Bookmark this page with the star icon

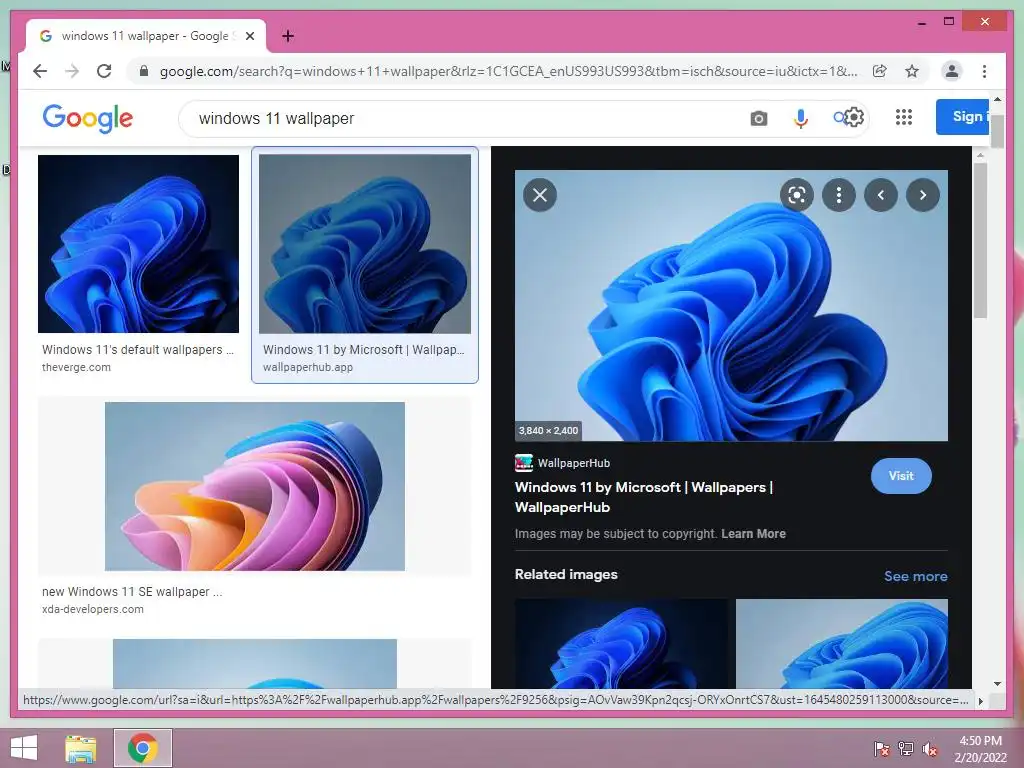click(x=912, y=71)
